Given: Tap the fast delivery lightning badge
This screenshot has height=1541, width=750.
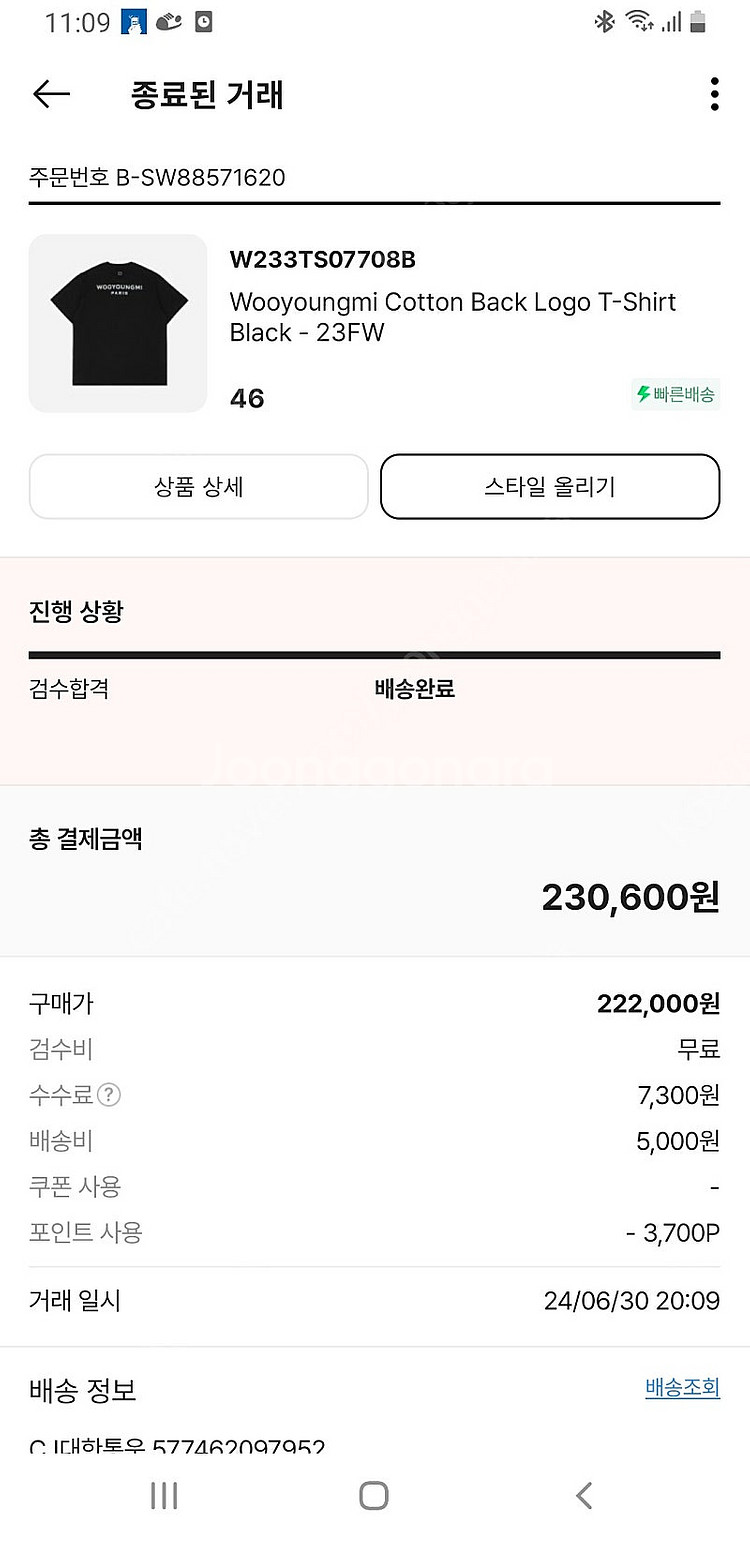Looking at the screenshot, I should (x=676, y=394).
